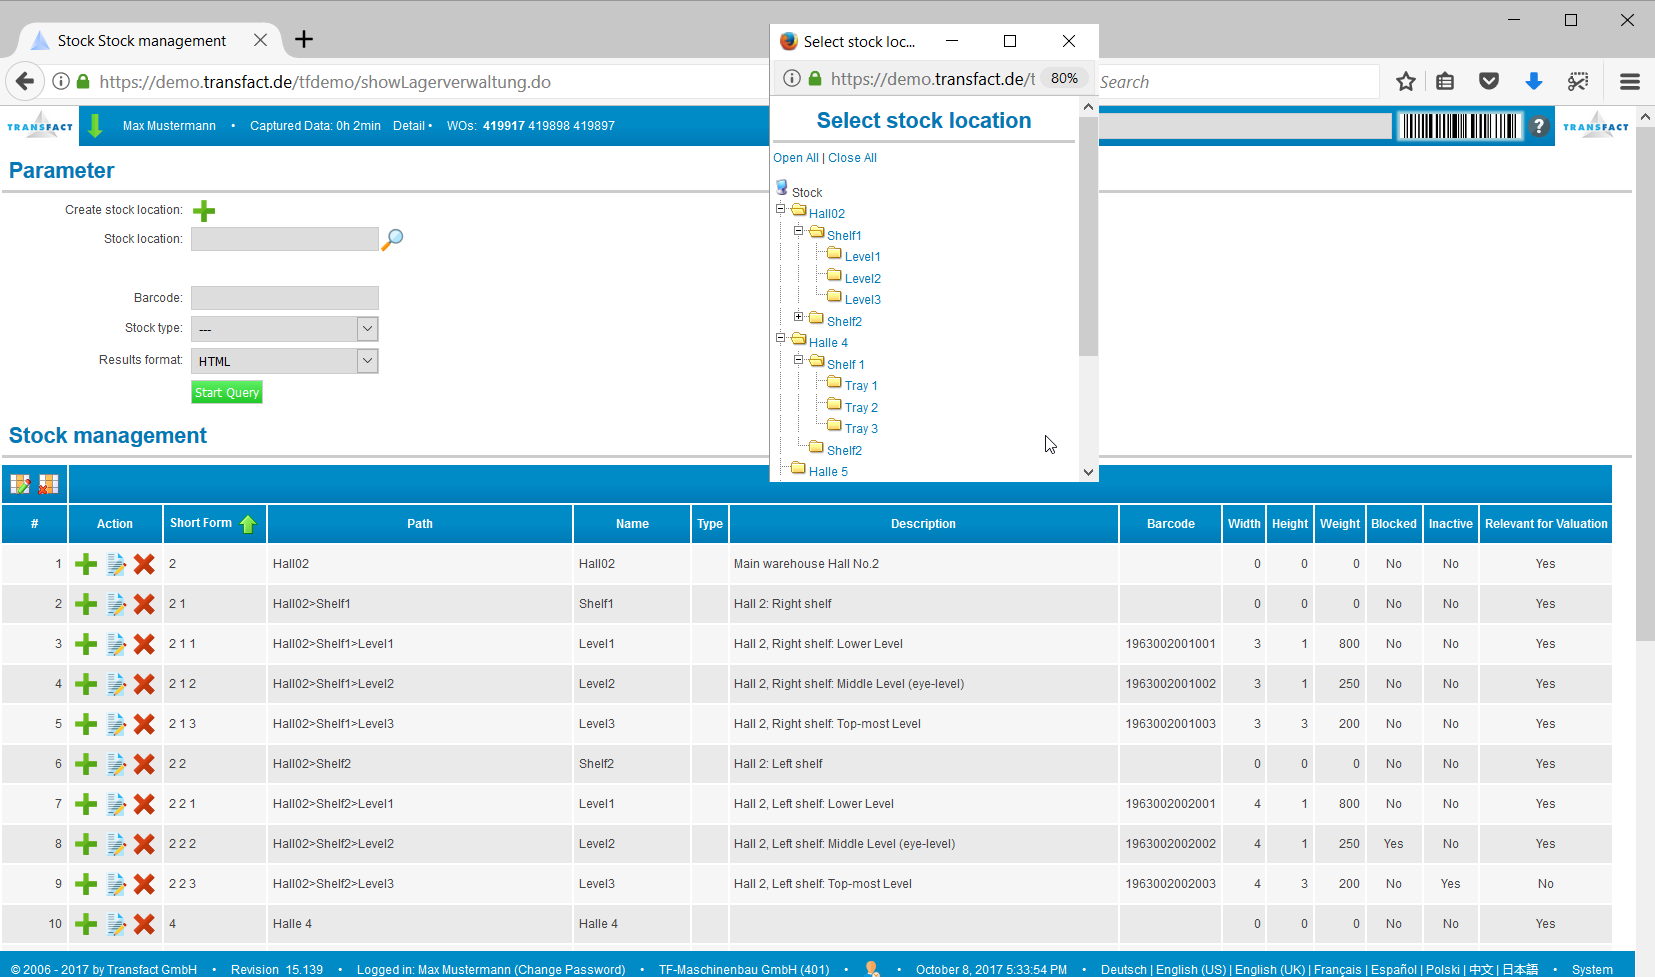The image size is (1655, 977).
Task: Click the Stock location input field
Action: point(285,239)
